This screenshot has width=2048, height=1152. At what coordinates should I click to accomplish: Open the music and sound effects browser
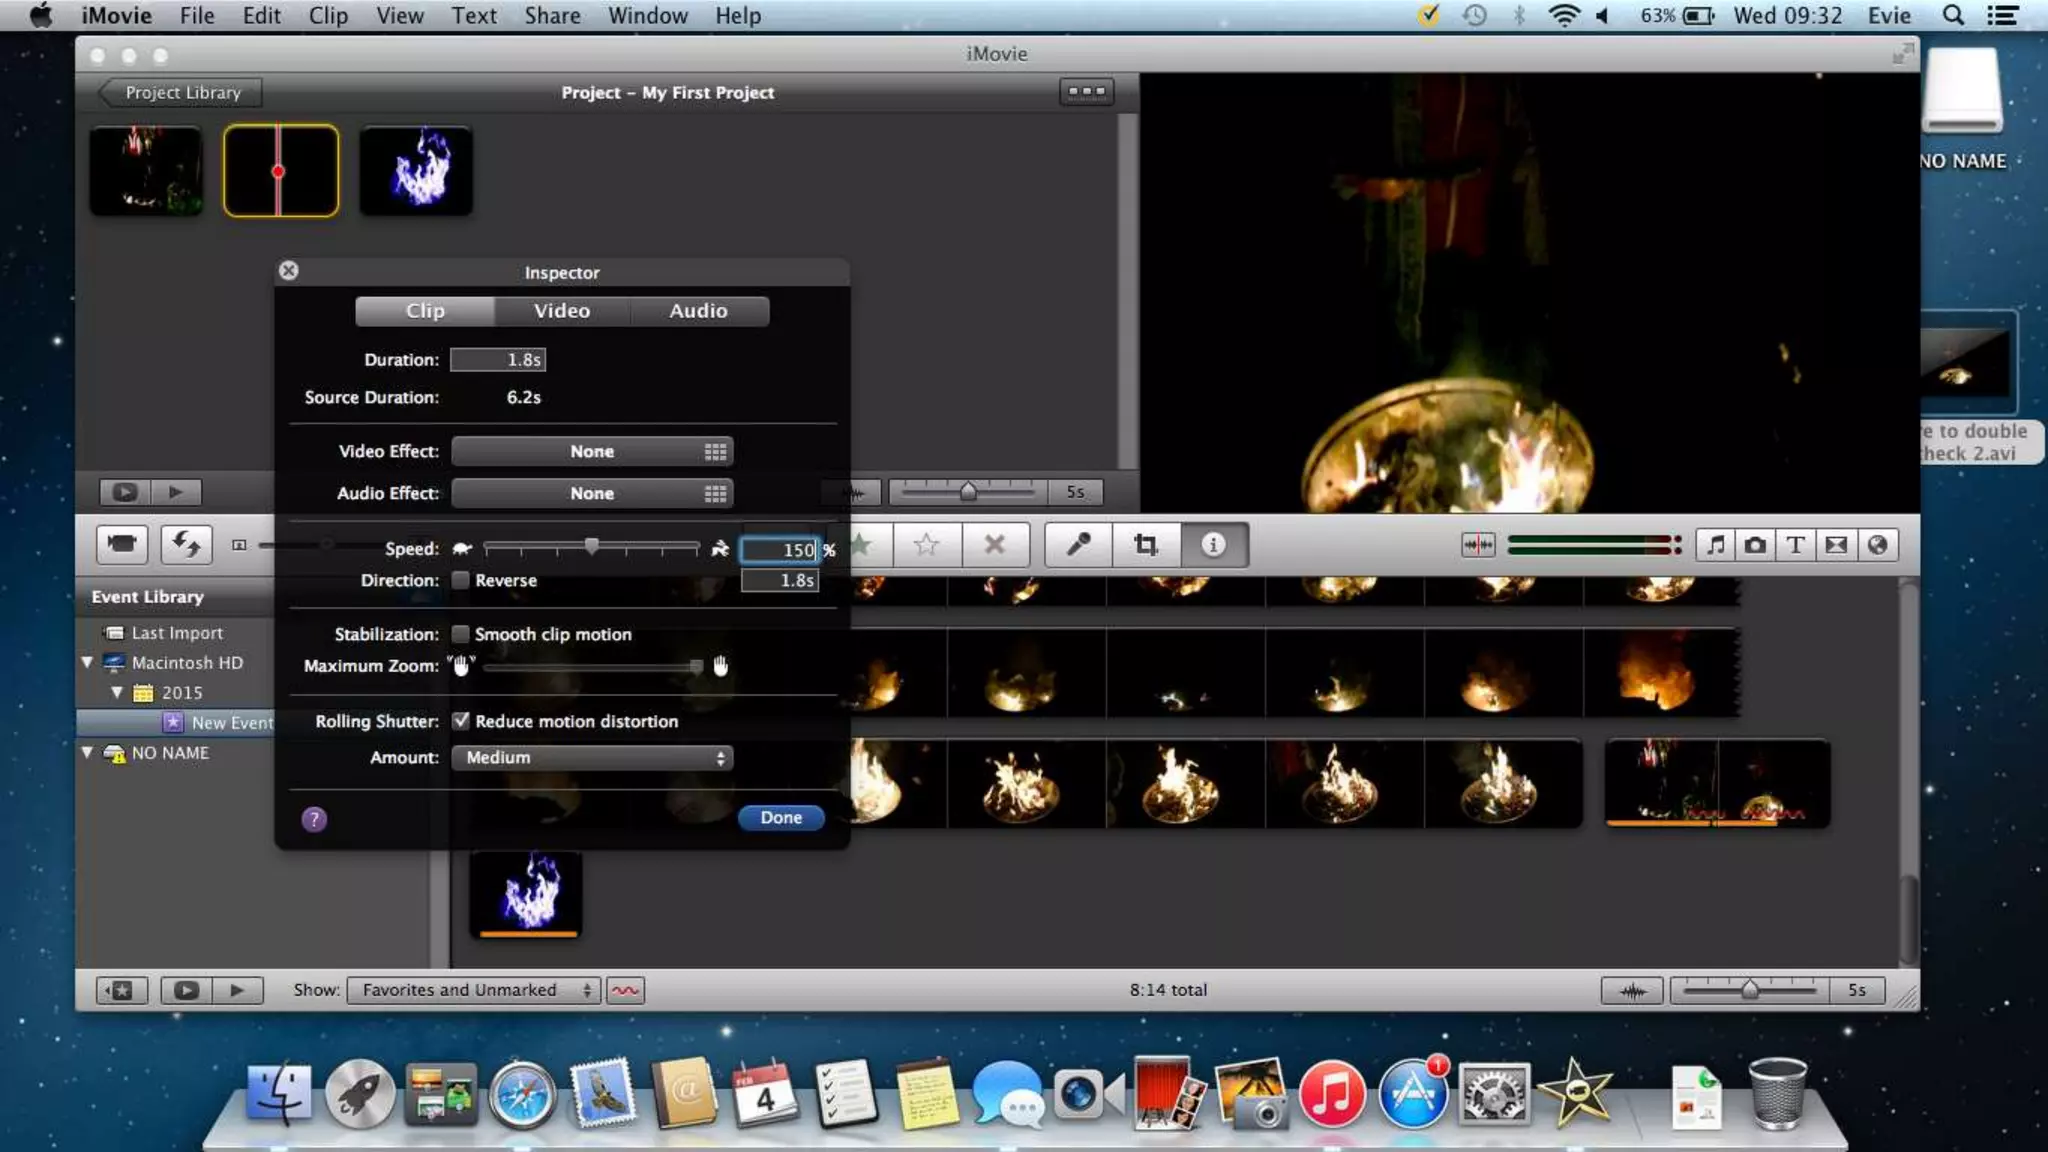[1716, 545]
